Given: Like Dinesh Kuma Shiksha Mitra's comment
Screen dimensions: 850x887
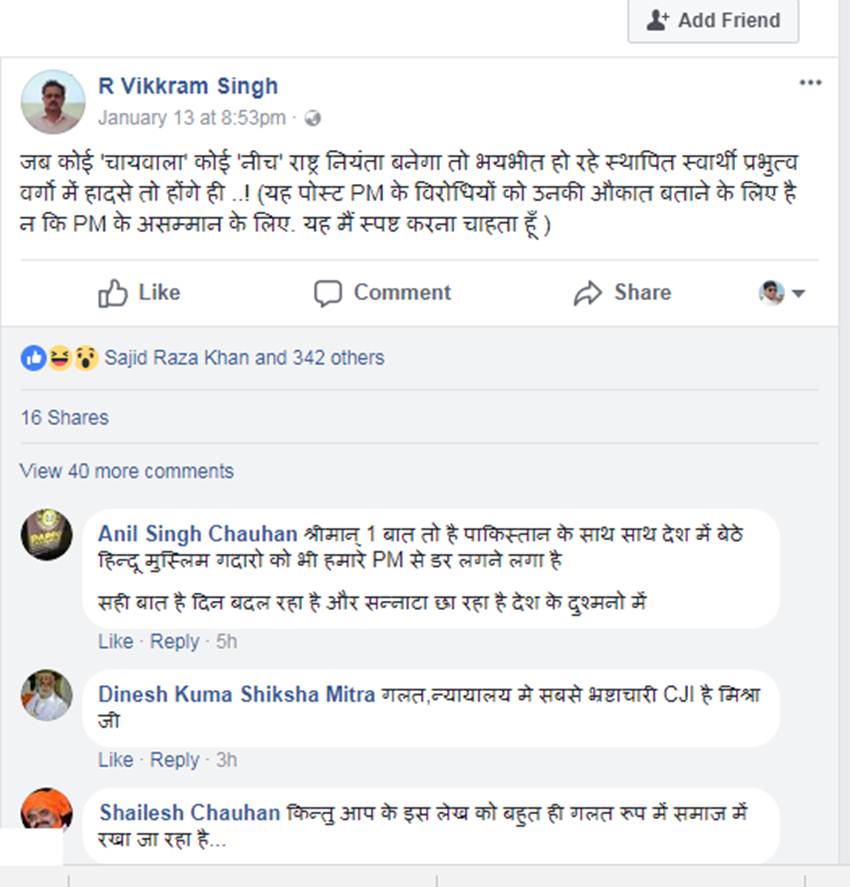Looking at the screenshot, I should click(115, 760).
